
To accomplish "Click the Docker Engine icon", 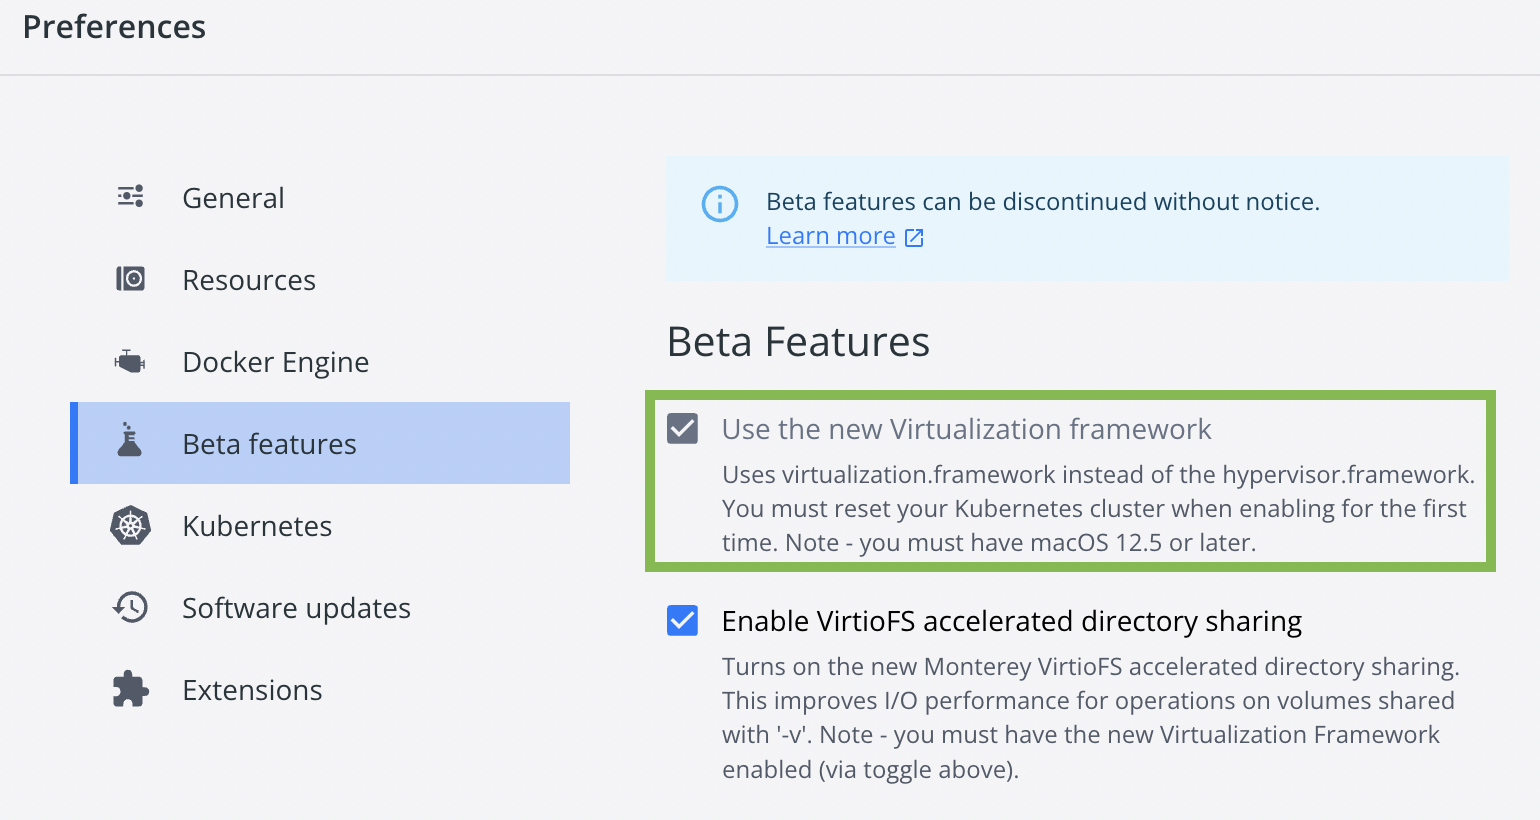I will coord(130,361).
